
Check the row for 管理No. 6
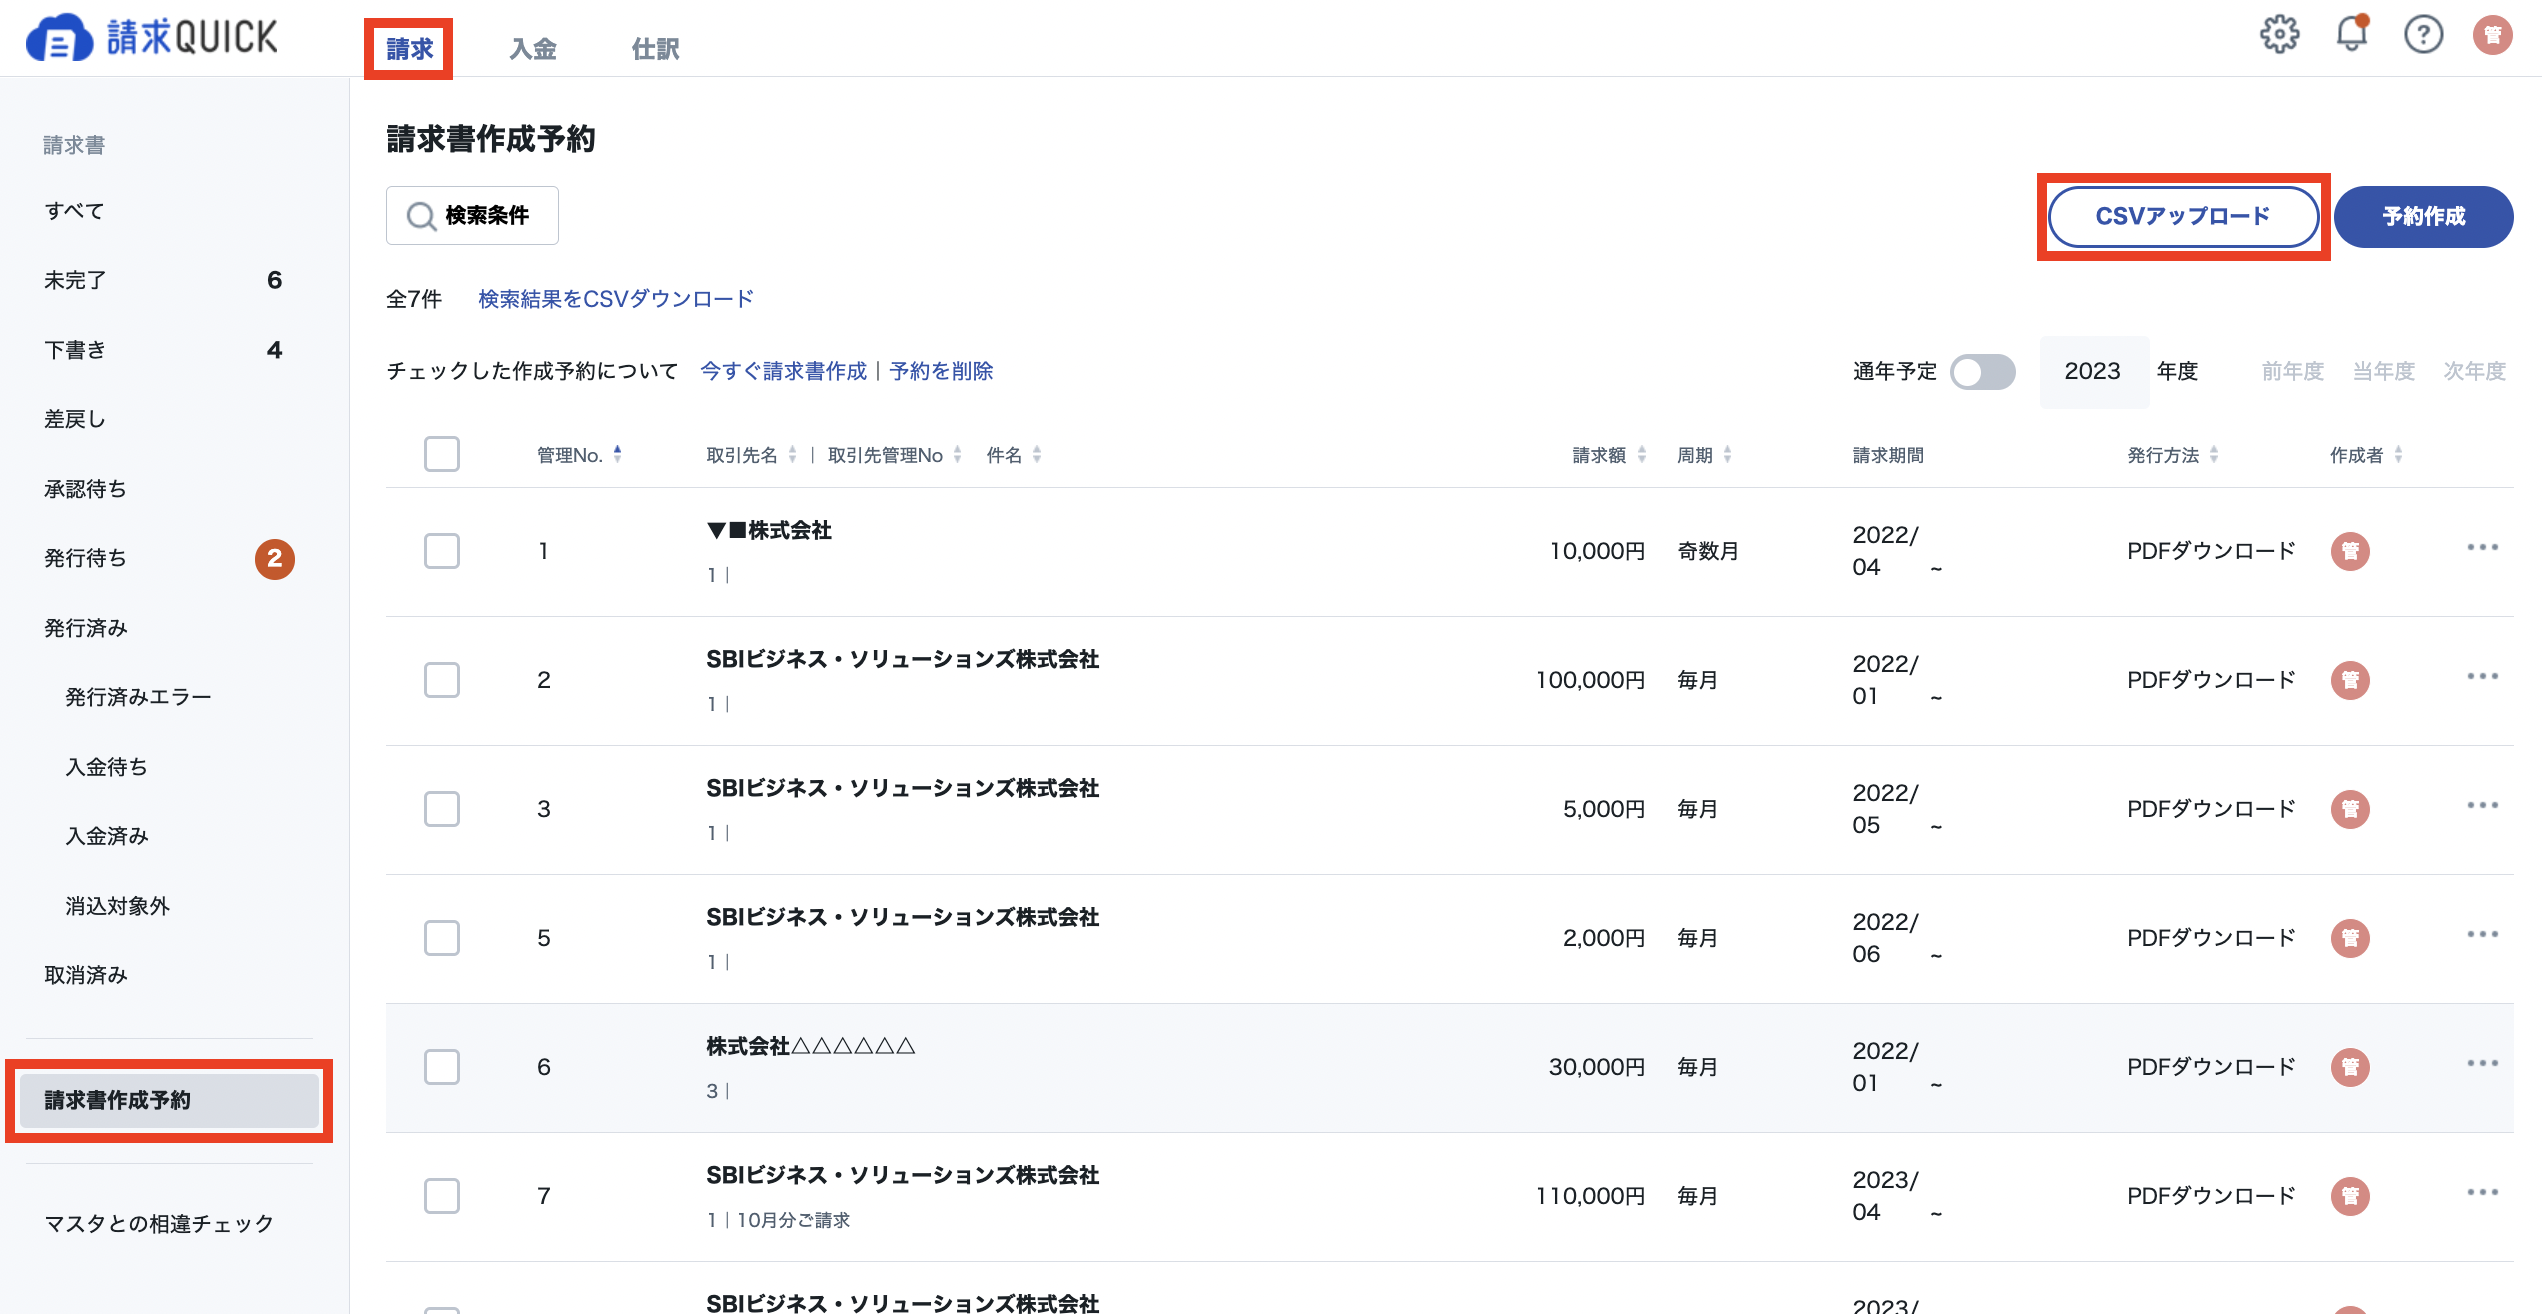442,1067
